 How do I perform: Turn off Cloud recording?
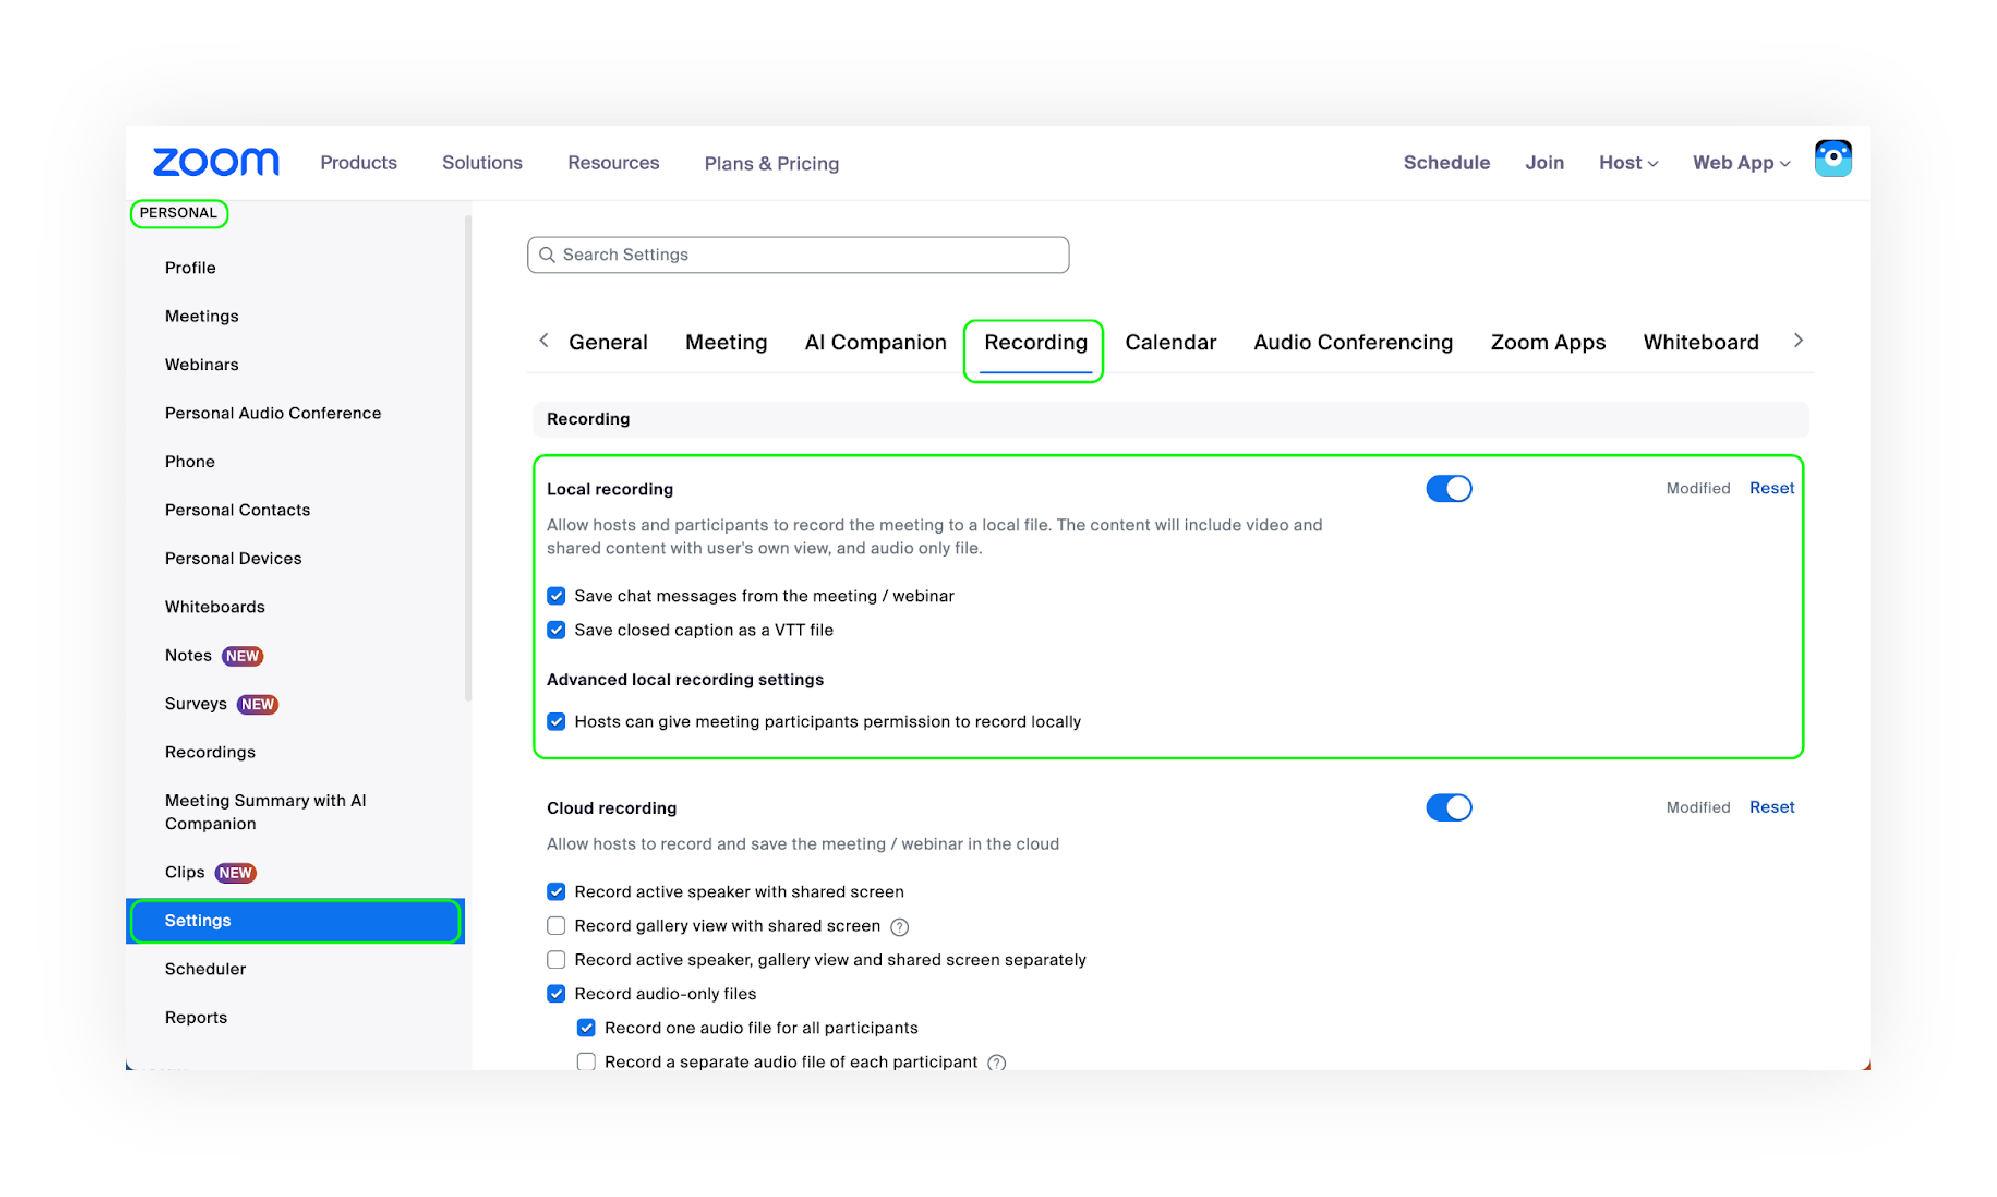[x=1449, y=807]
